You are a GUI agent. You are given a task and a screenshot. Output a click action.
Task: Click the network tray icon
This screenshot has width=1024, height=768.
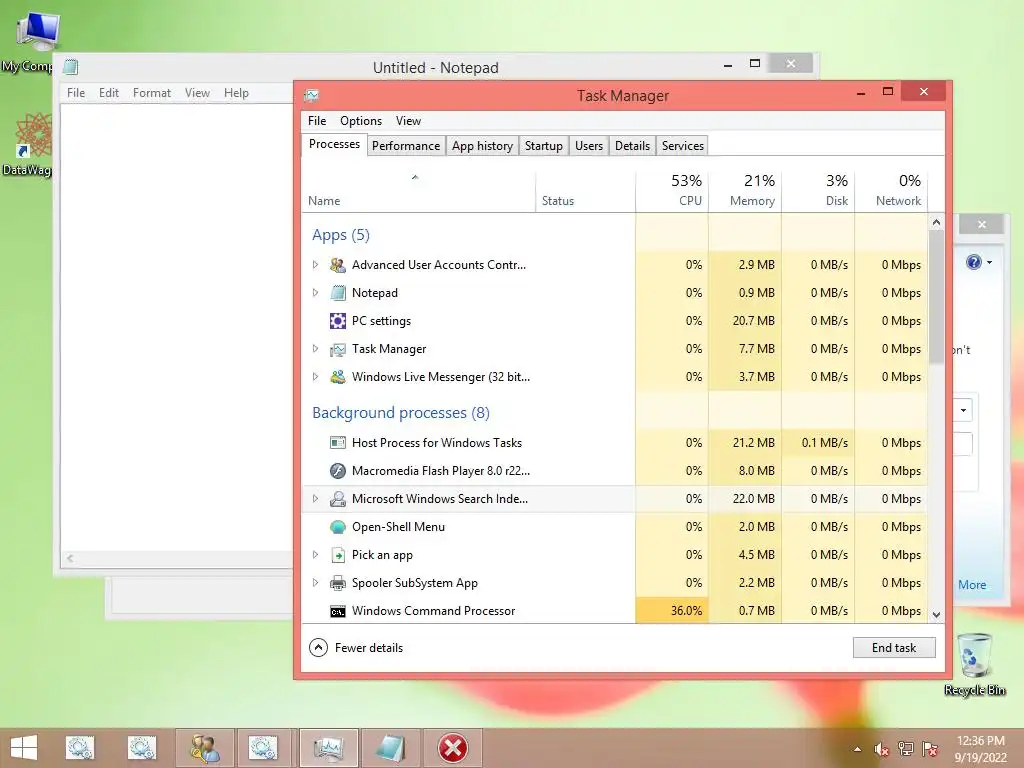tap(906, 749)
